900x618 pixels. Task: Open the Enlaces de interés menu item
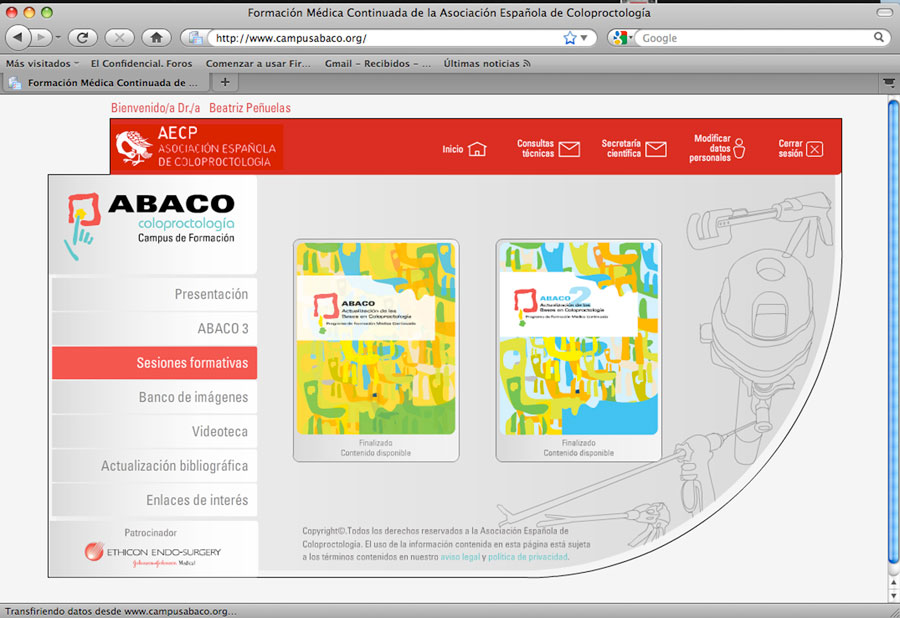[x=154, y=500]
